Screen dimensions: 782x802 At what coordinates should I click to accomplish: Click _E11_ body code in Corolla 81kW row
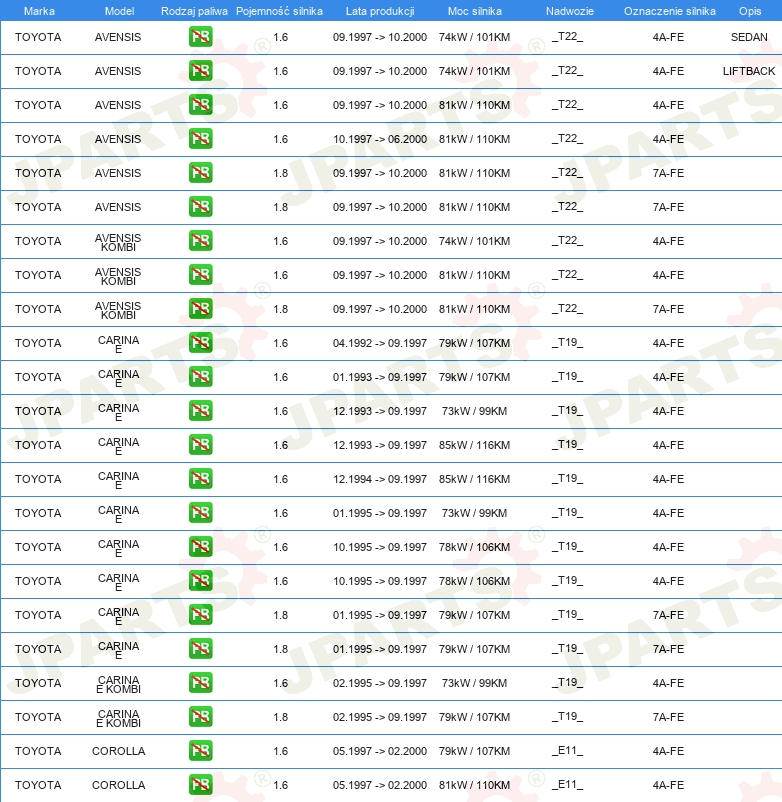pos(567,785)
